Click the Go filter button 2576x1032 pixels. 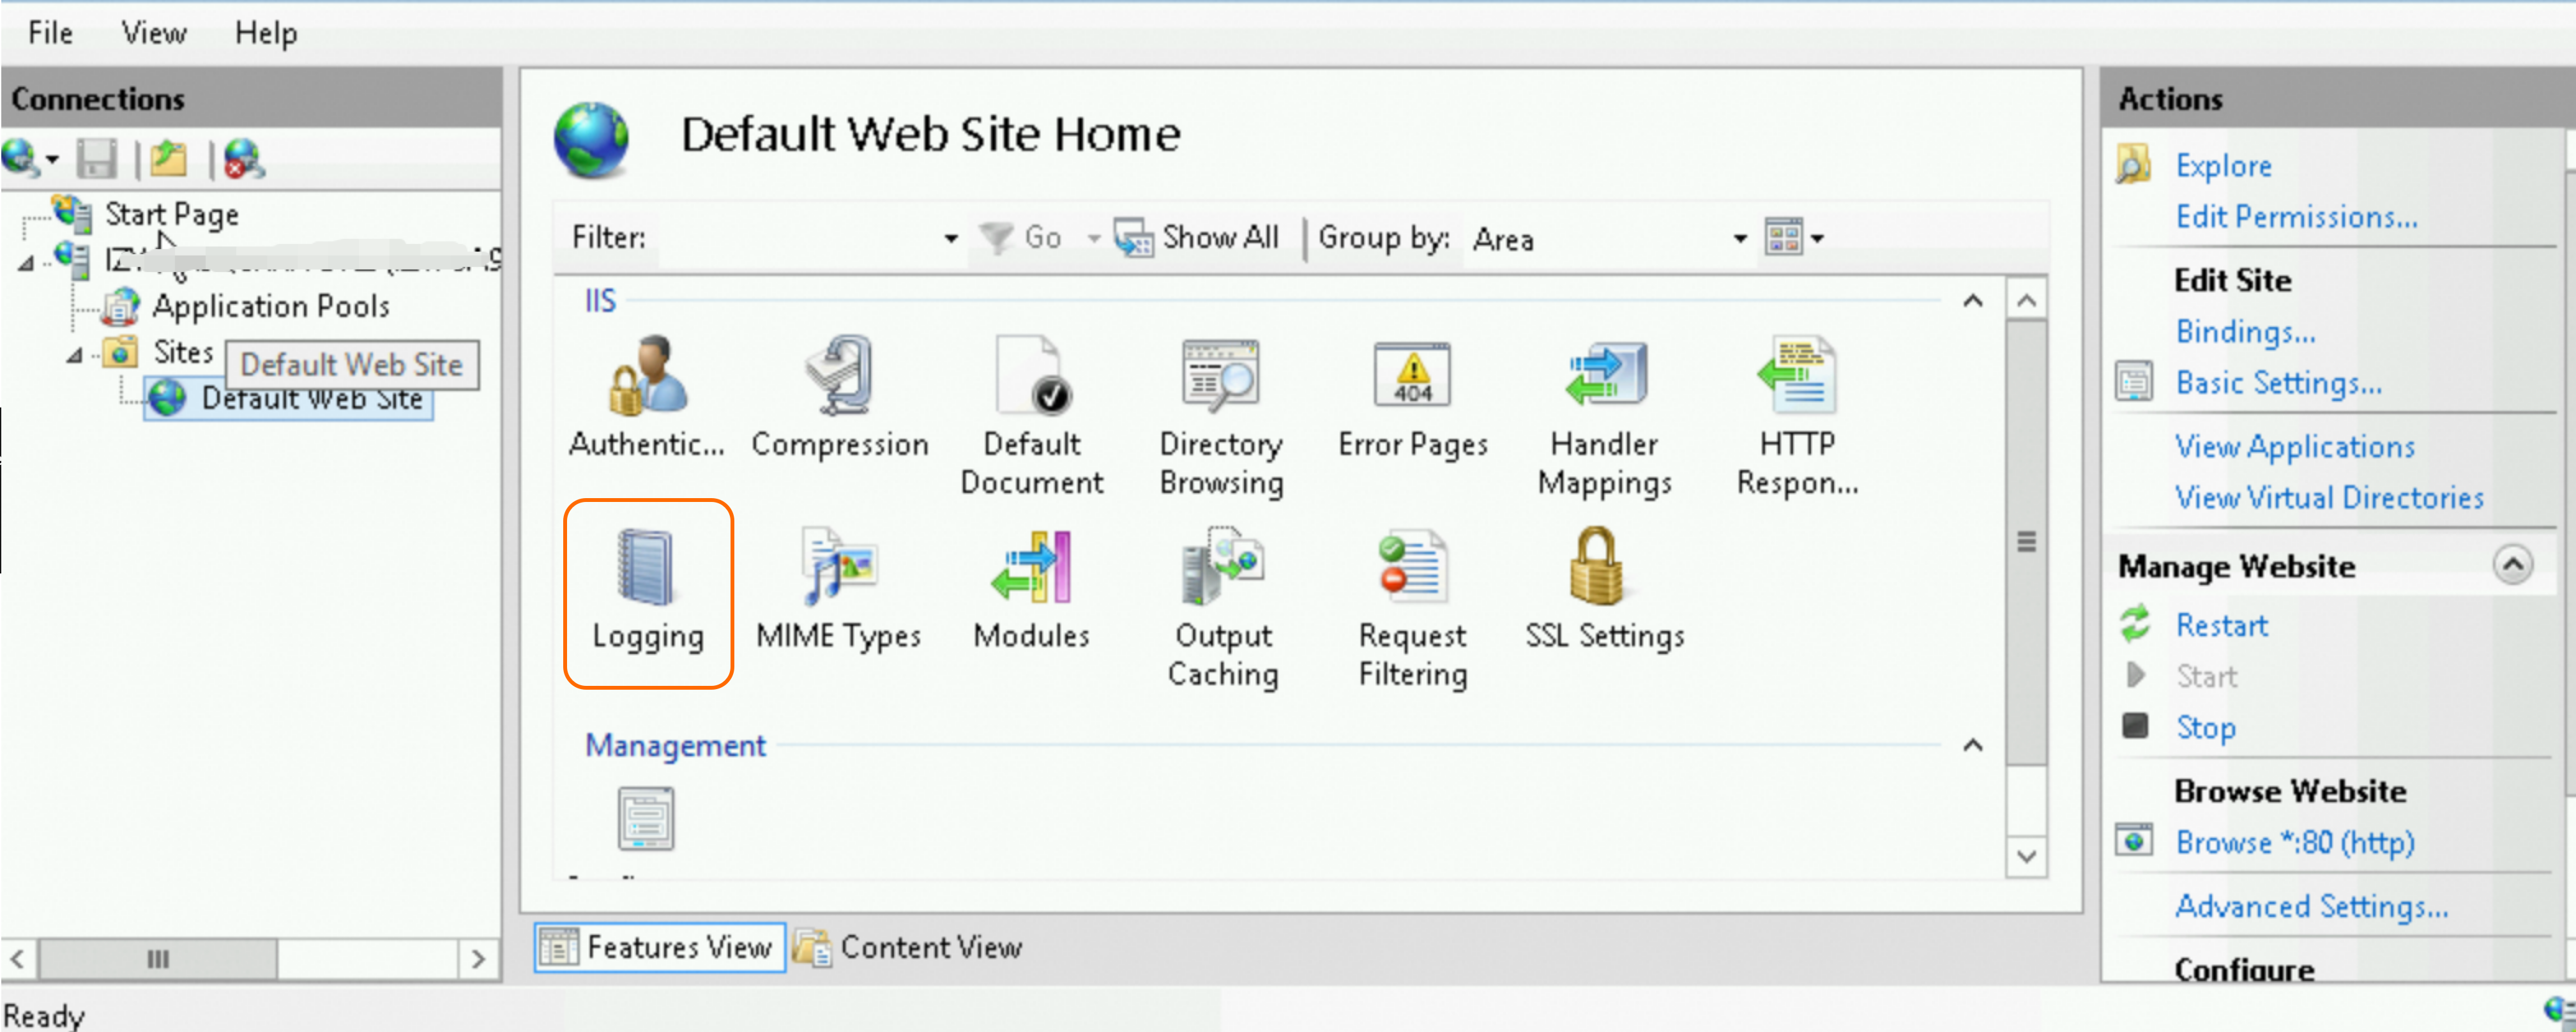[x=1020, y=238]
